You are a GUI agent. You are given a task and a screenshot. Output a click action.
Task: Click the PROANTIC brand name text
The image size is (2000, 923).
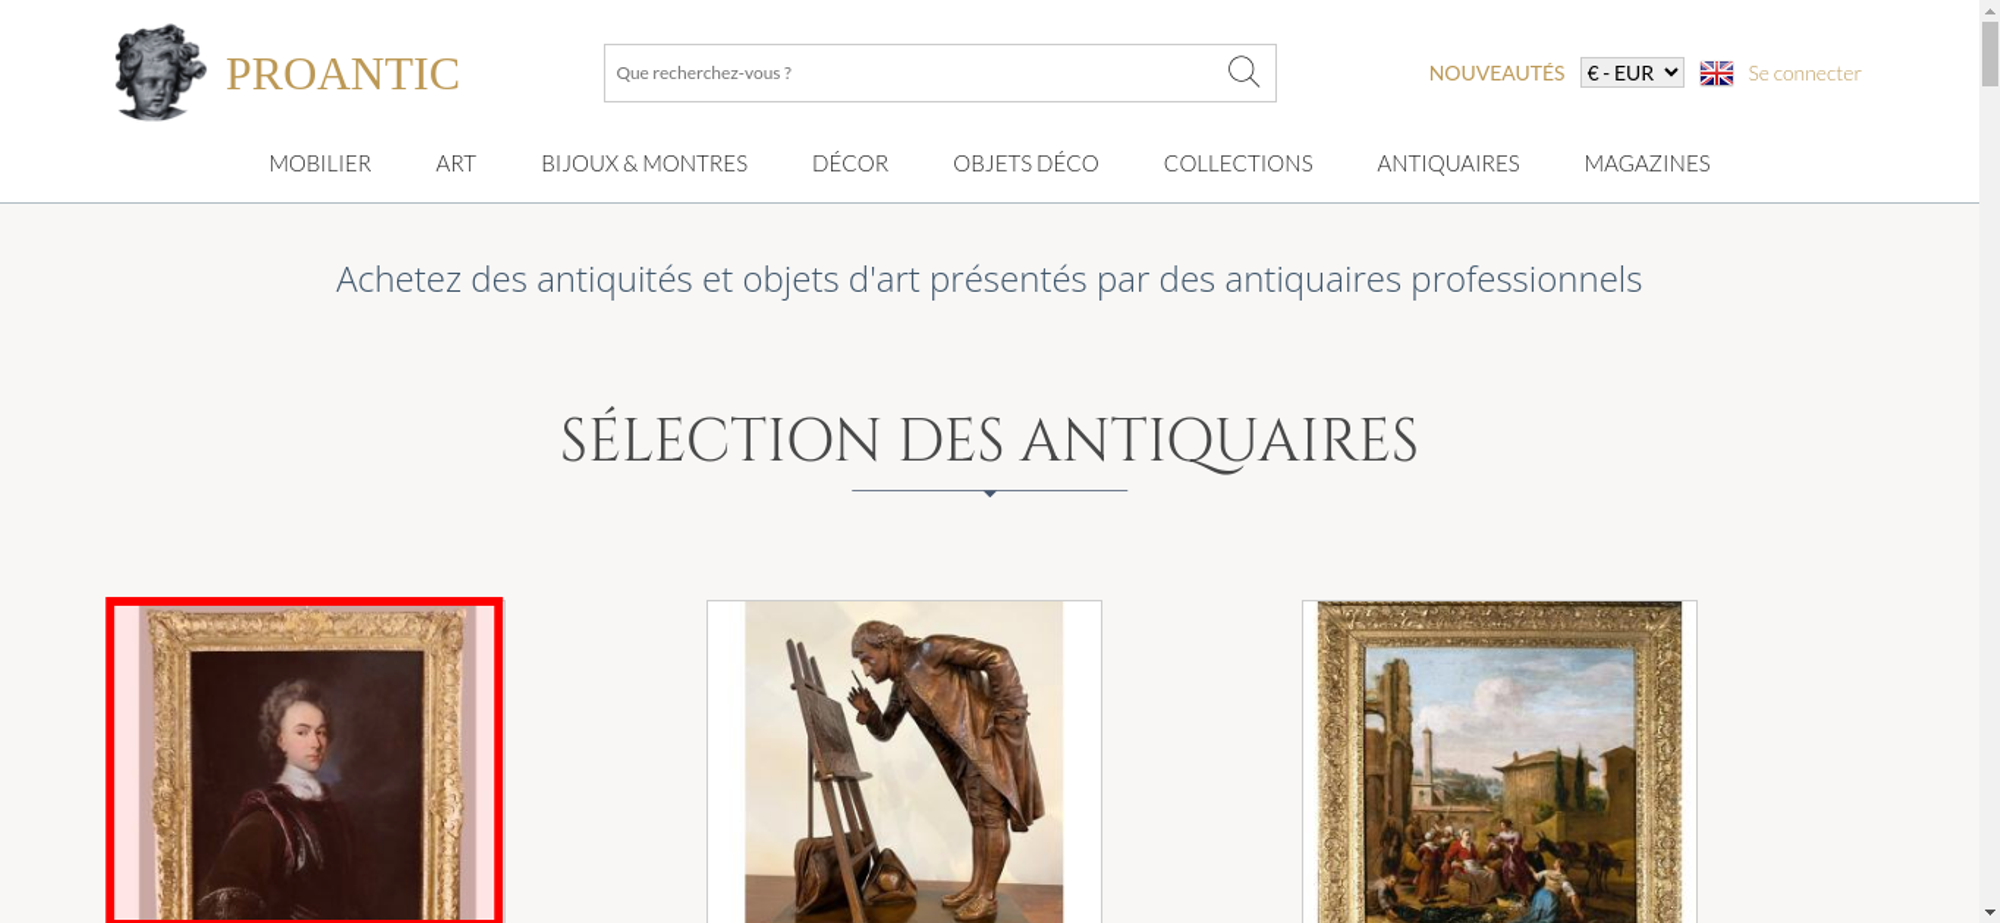tap(343, 74)
